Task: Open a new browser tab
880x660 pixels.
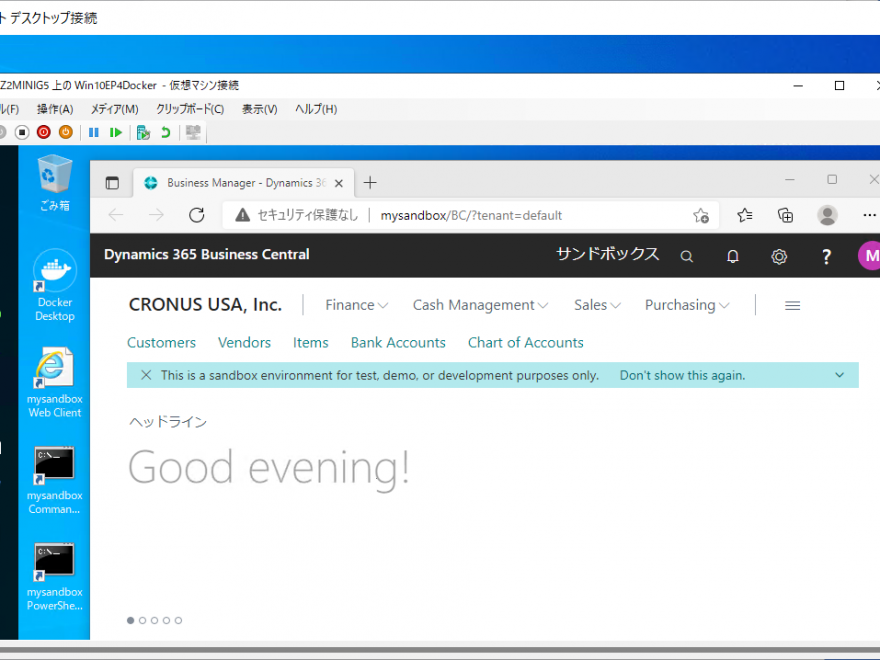Action: [370, 182]
